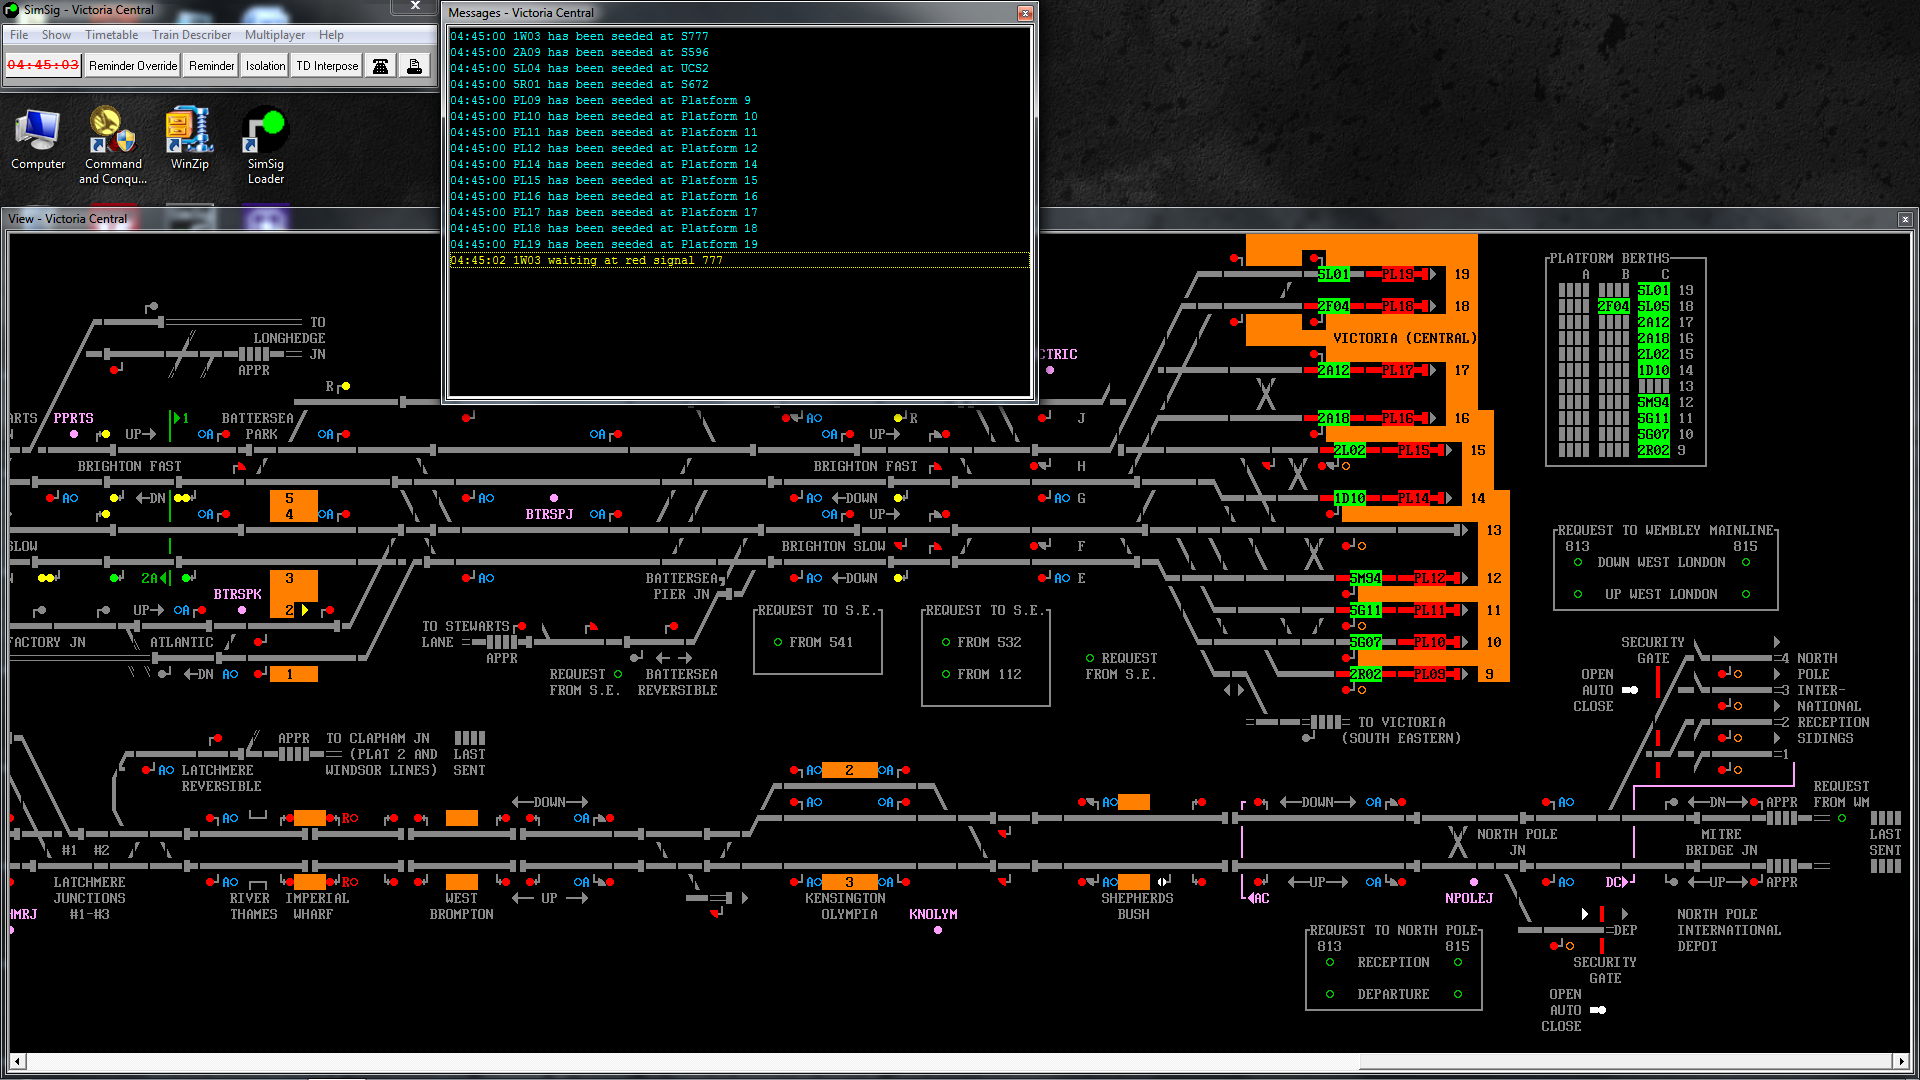Click train berth 5G11 at platform 11
The height and width of the screenshot is (1080, 1920).
(1365, 610)
